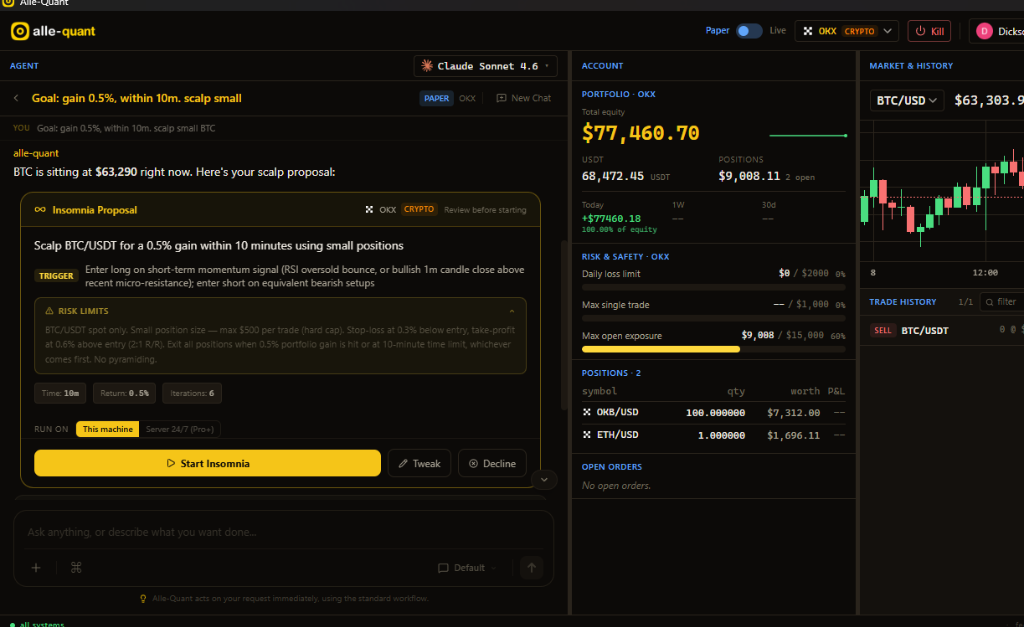Click the send arrow button
Image resolution: width=1024 pixels, height=627 pixels.
click(x=532, y=568)
